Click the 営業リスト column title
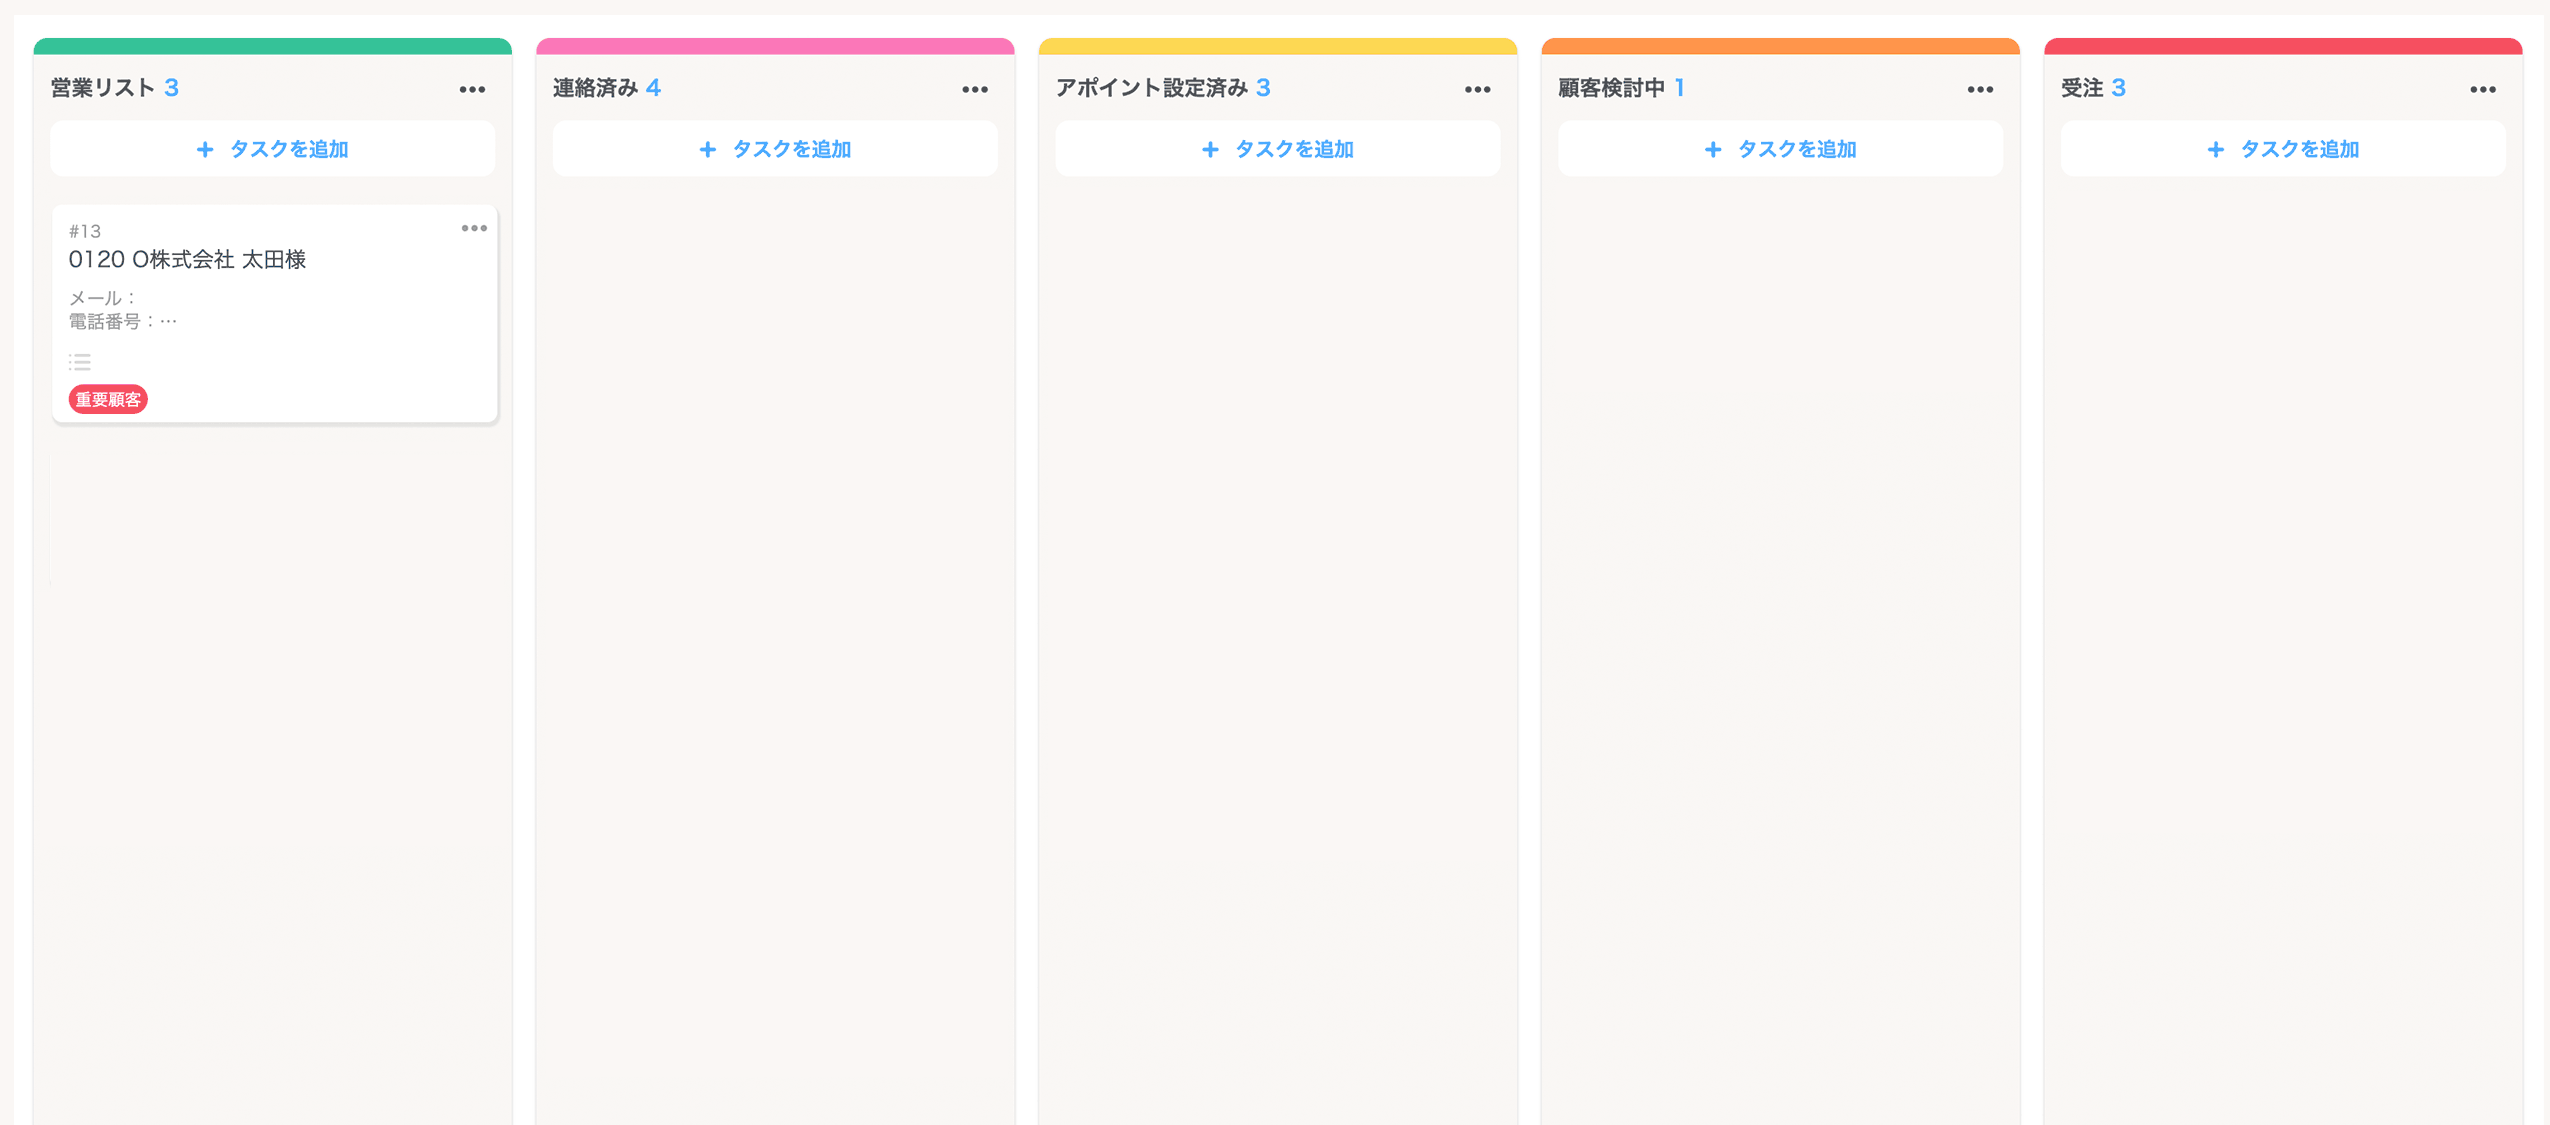Image resolution: width=2550 pixels, height=1125 pixels. (103, 88)
